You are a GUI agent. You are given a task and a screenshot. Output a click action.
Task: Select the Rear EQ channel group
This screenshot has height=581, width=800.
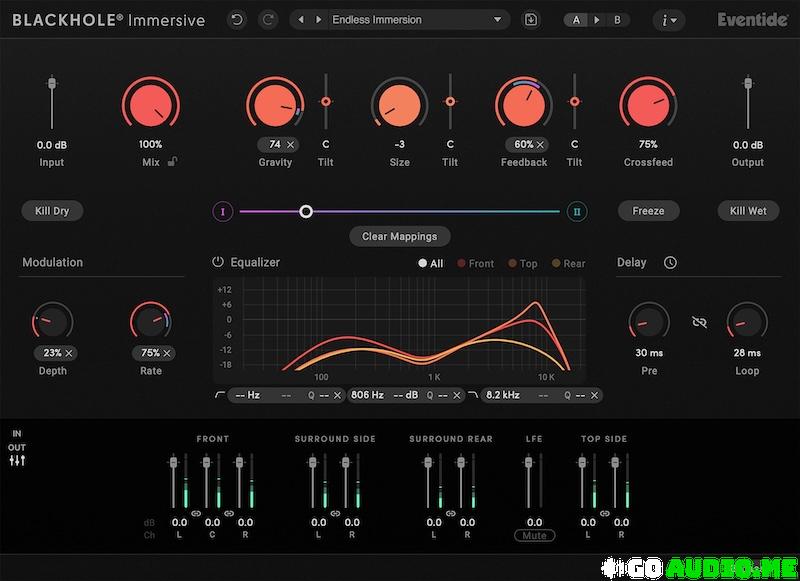tap(568, 263)
